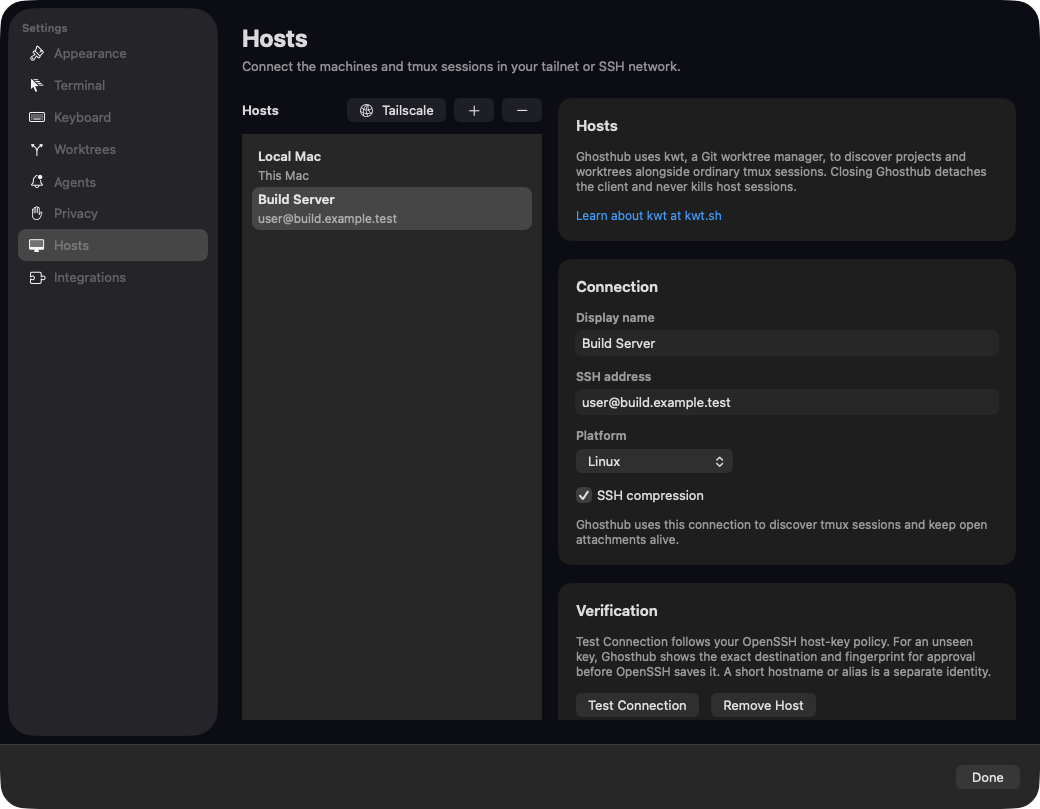
Task: Click the Agents bell icon
Action: (37, 182)
